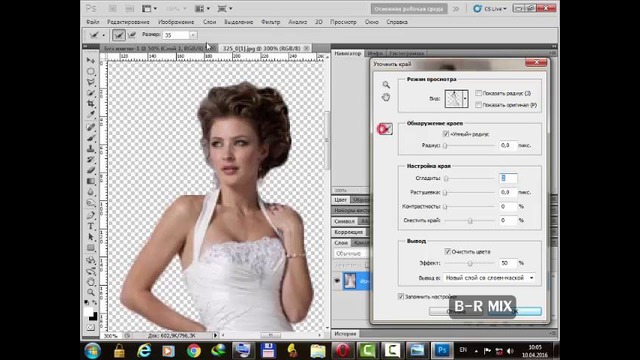Switch to 325_0[1].jpg document tab

265,48
